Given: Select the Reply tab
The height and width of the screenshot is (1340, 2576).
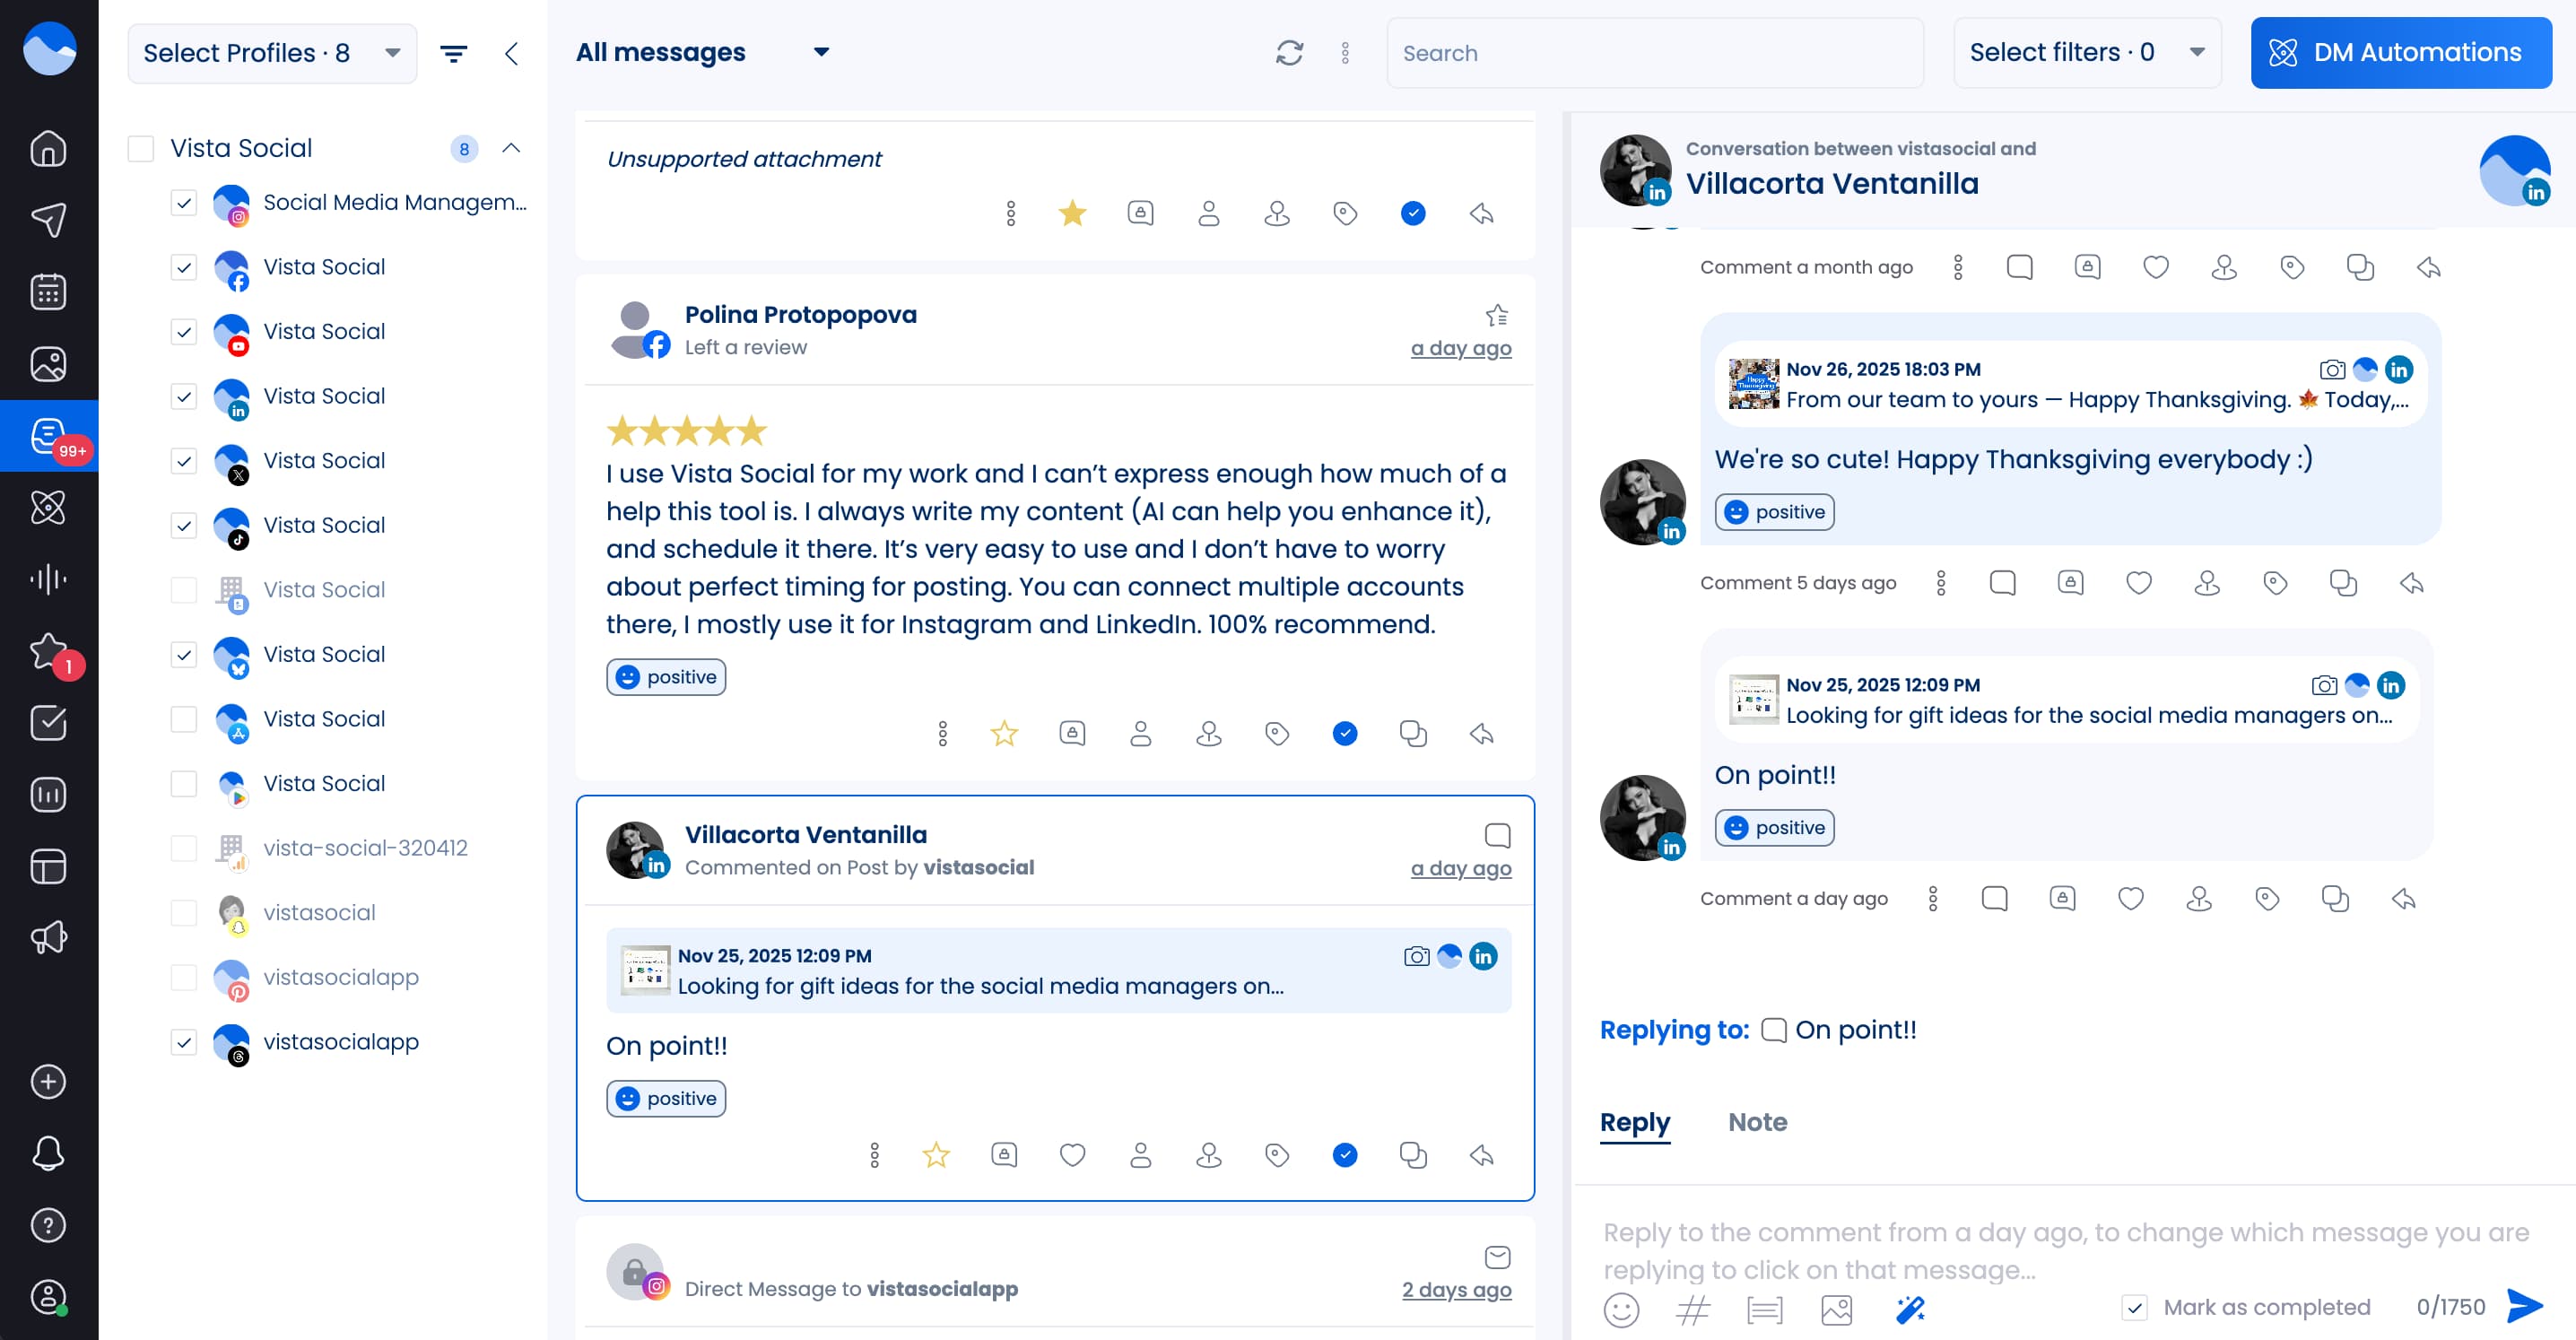Looking at the screenshot, I should pyautogui.click(x=1634, y=1122).
